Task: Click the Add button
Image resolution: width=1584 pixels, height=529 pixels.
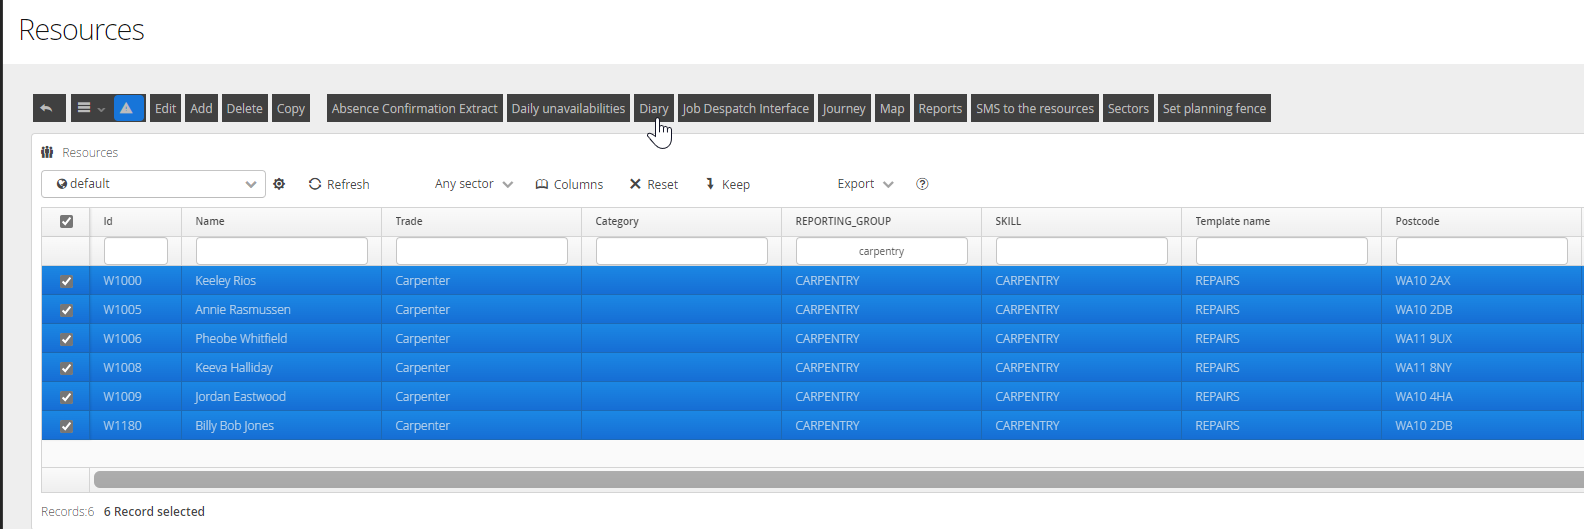Action: tap(202, 108)
